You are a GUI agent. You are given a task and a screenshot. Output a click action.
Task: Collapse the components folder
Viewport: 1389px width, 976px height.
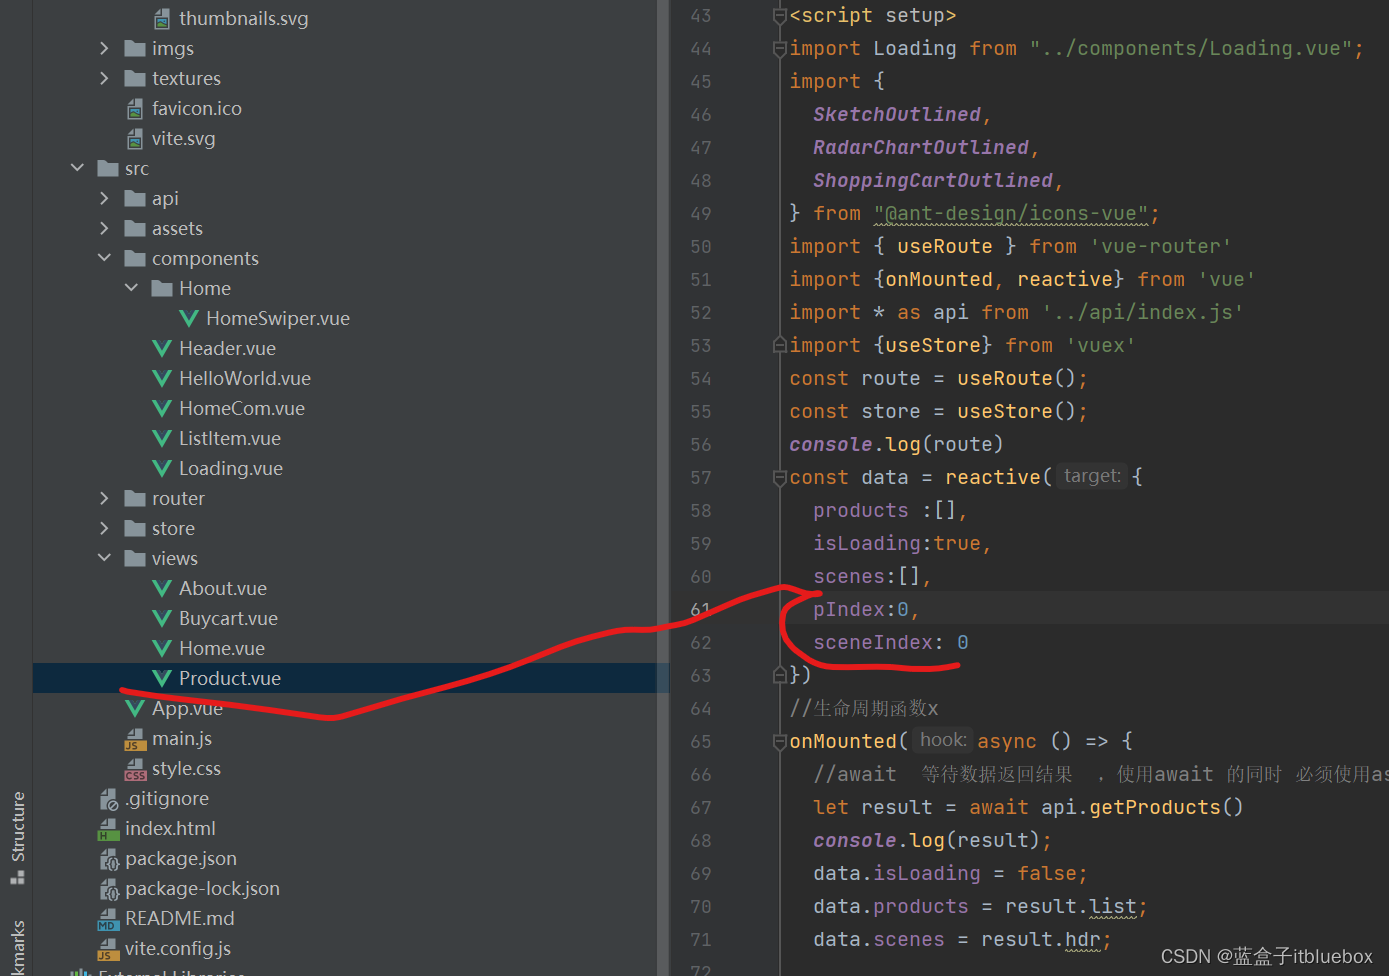click(104, 258)
